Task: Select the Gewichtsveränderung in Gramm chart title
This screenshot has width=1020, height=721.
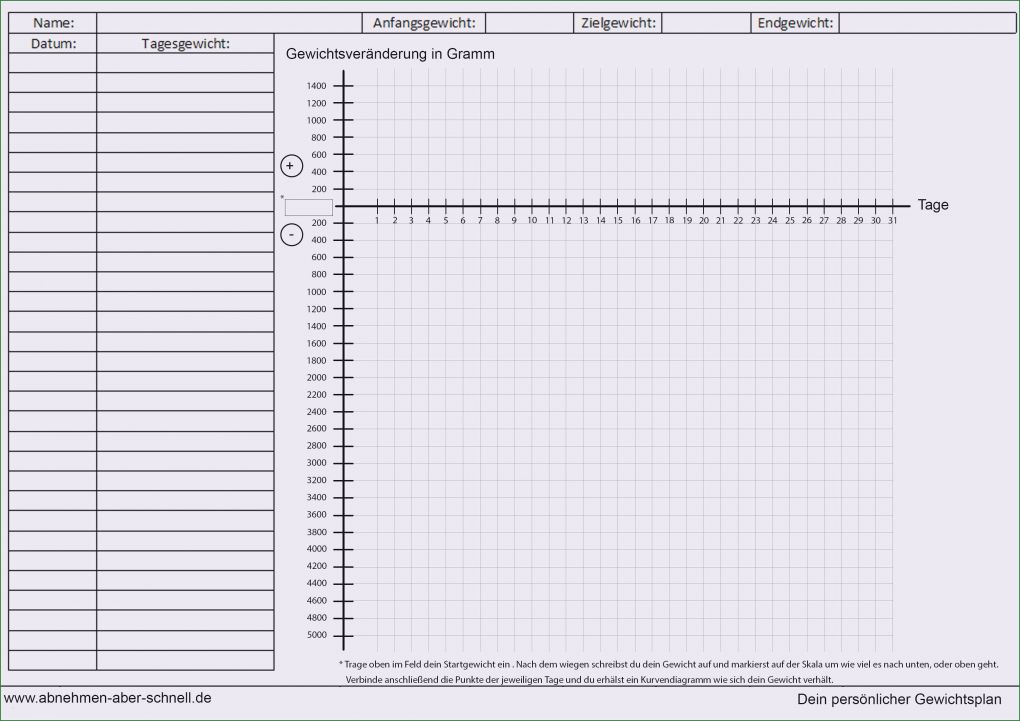Action: click(x=390, y=54)
